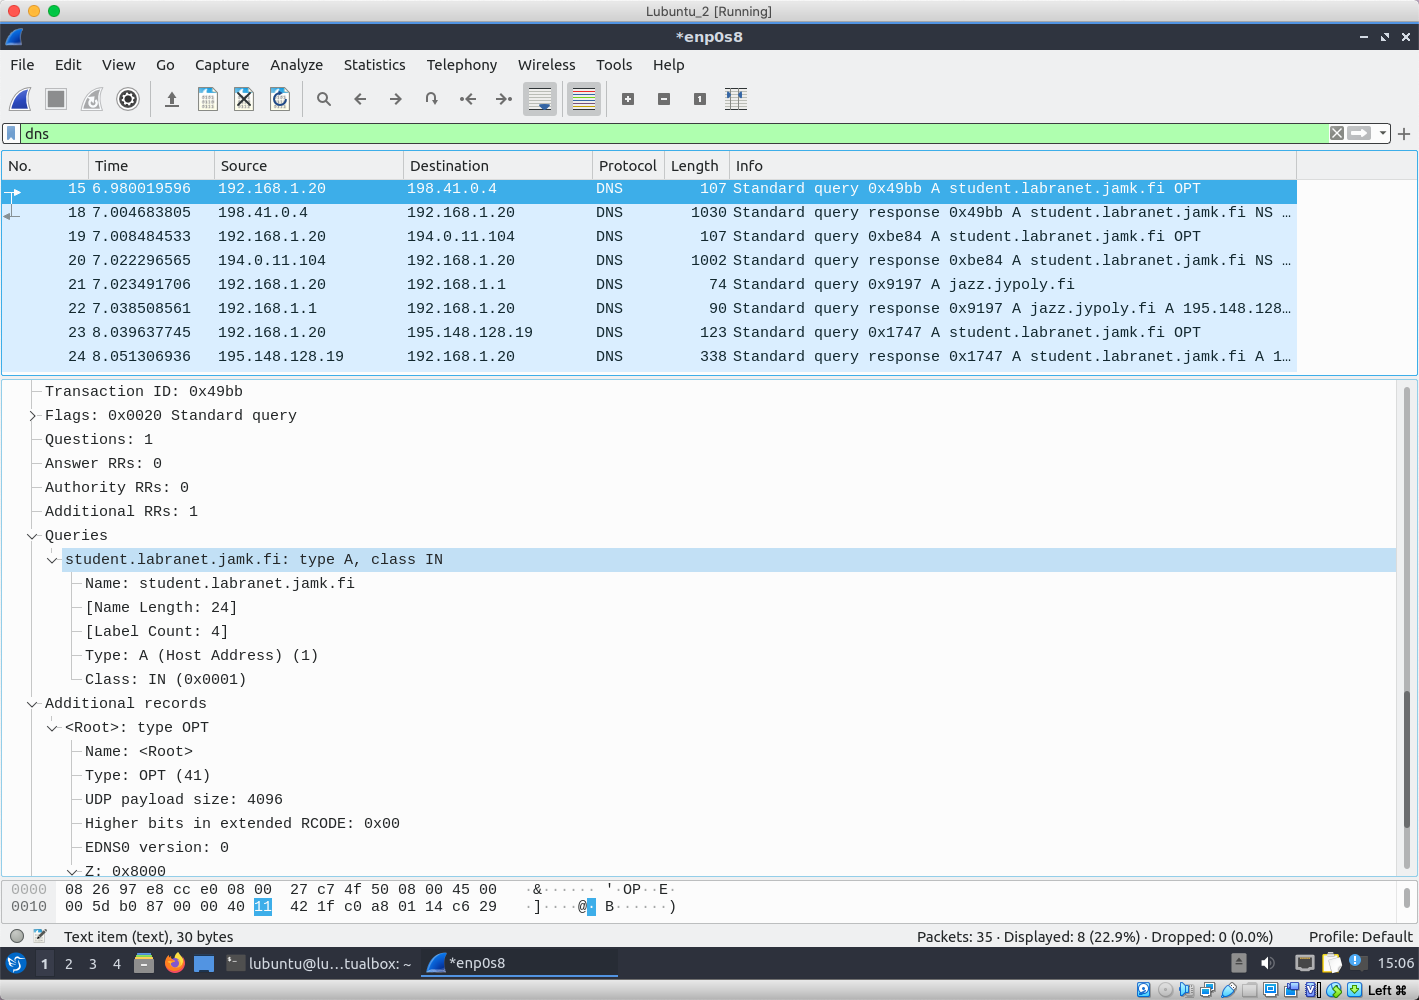The width and height of the screenshot is (1419, 1000).
Task: Stop the running packet capture
Action: pyautogui.click(x=56, y=99)
